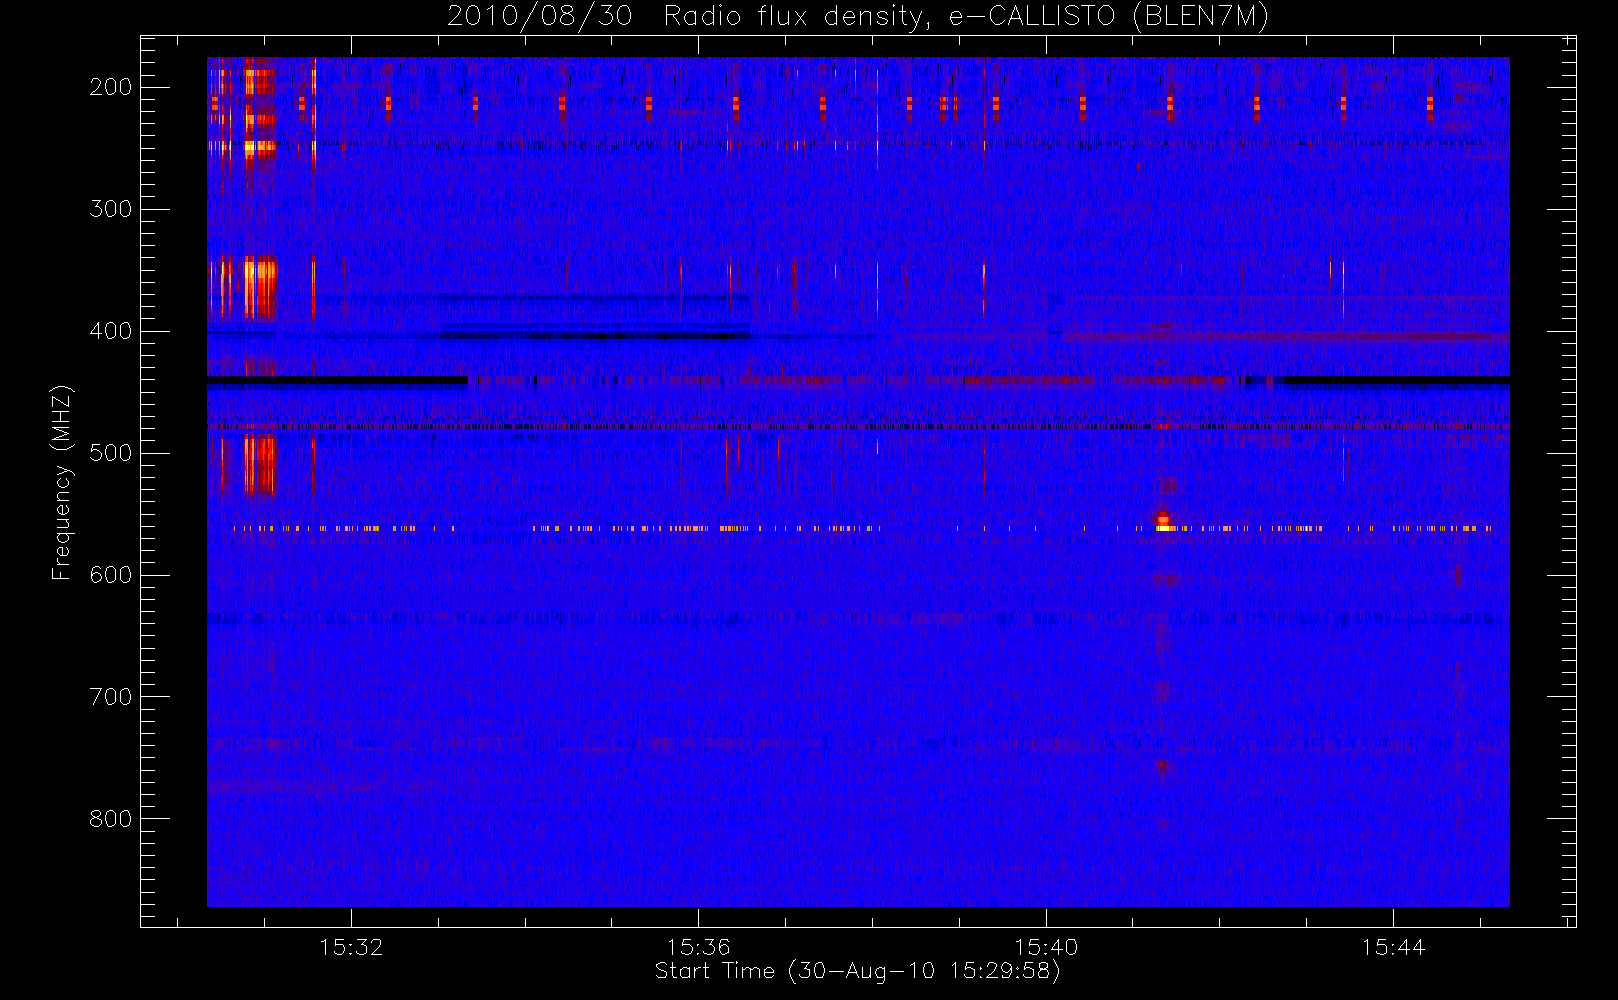Image resolution: width=1618 pixels, height=1000 pixels.
Task: Click the 'Start Time (30-Aug-10 15:29:58)' label
Action: (857, 971)
